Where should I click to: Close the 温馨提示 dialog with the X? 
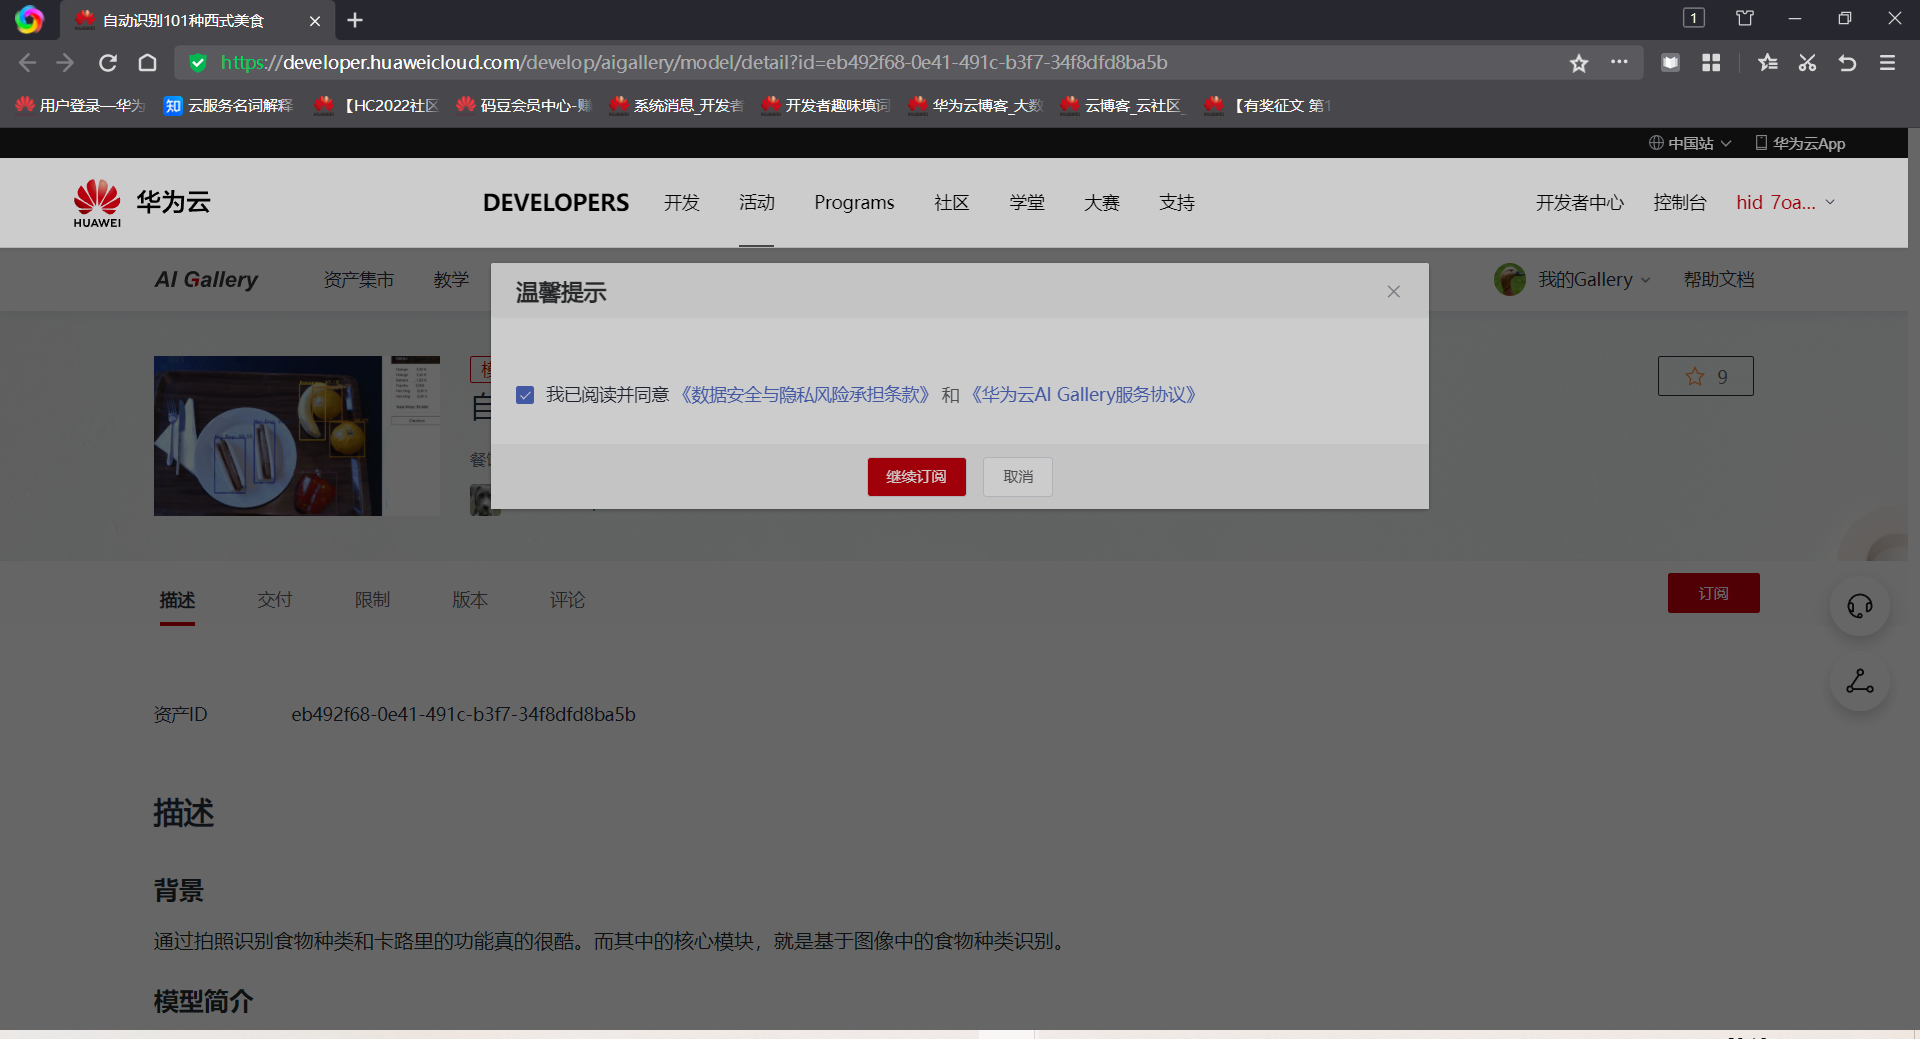[x=1394, y=292]
